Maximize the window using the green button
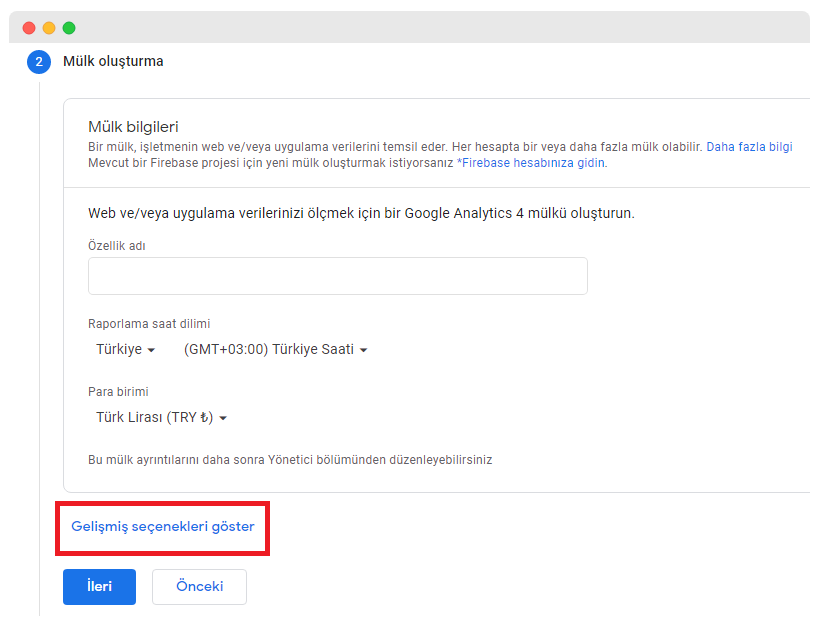Screen dimensions: 819x627 (69, 28)
